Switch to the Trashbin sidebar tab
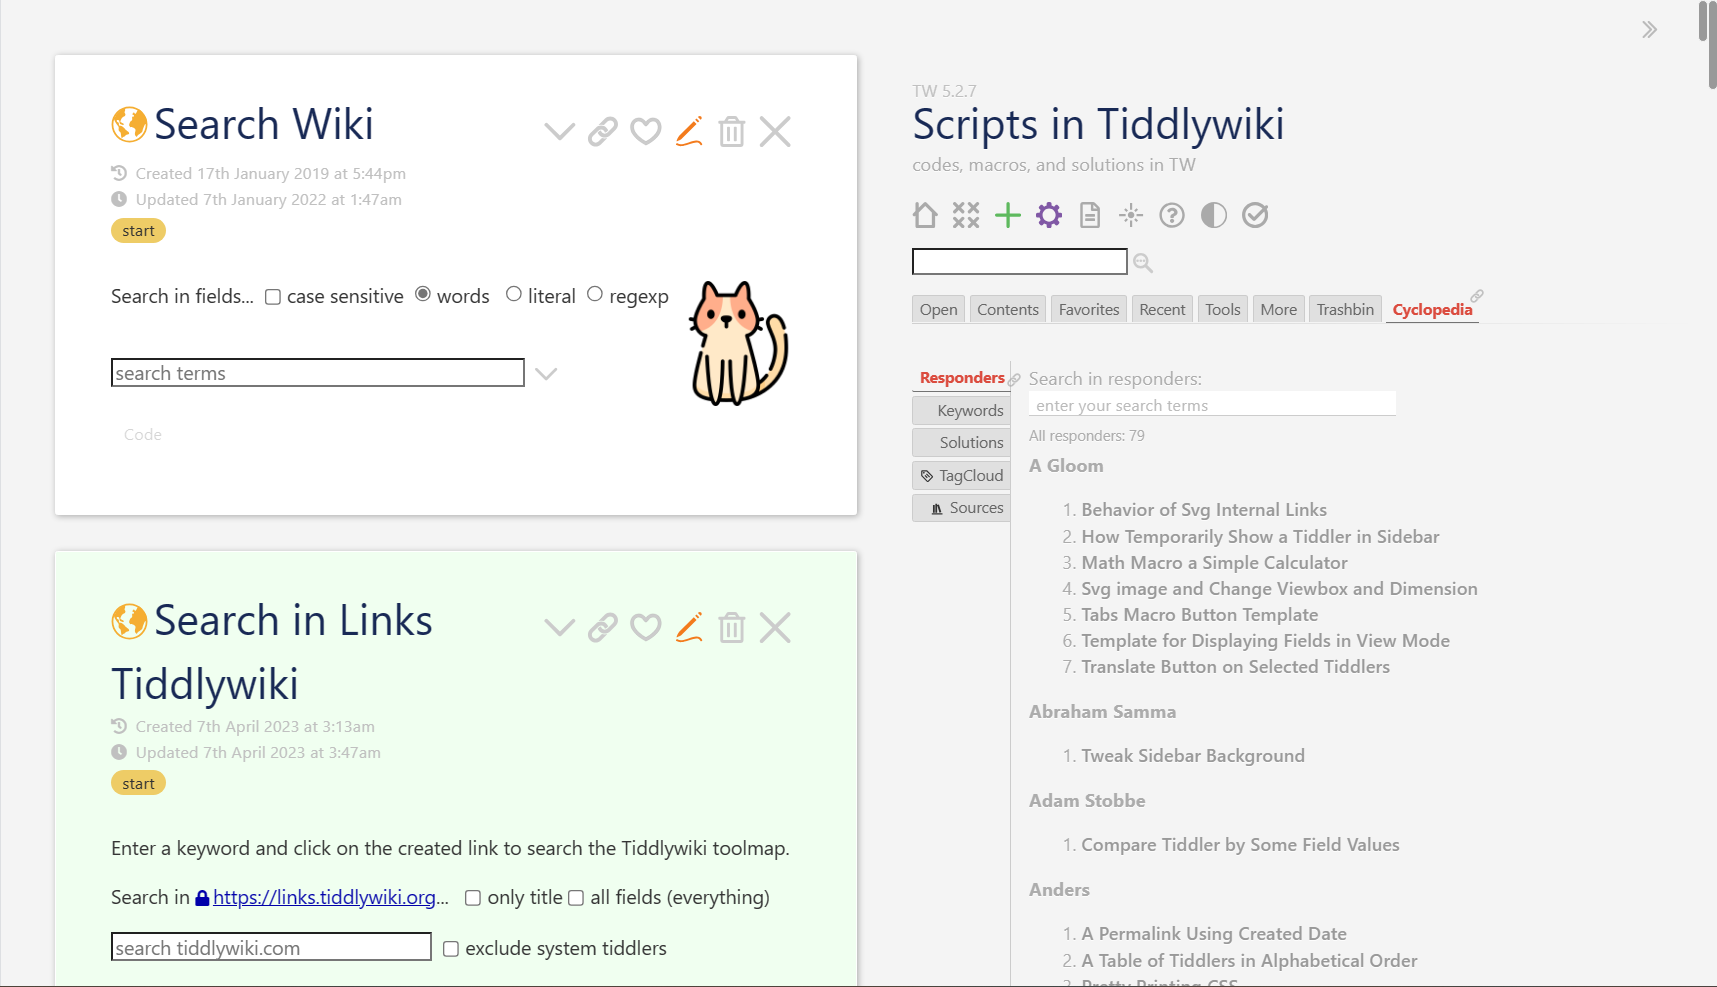Screen dimensions: 1717x987 [1345, 309]
